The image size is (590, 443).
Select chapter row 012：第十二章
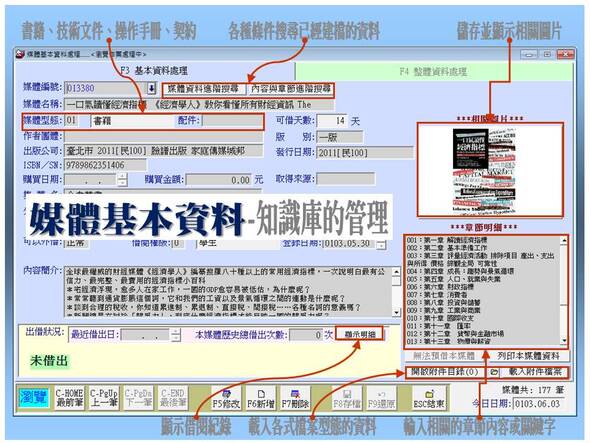tap(455, 334)
